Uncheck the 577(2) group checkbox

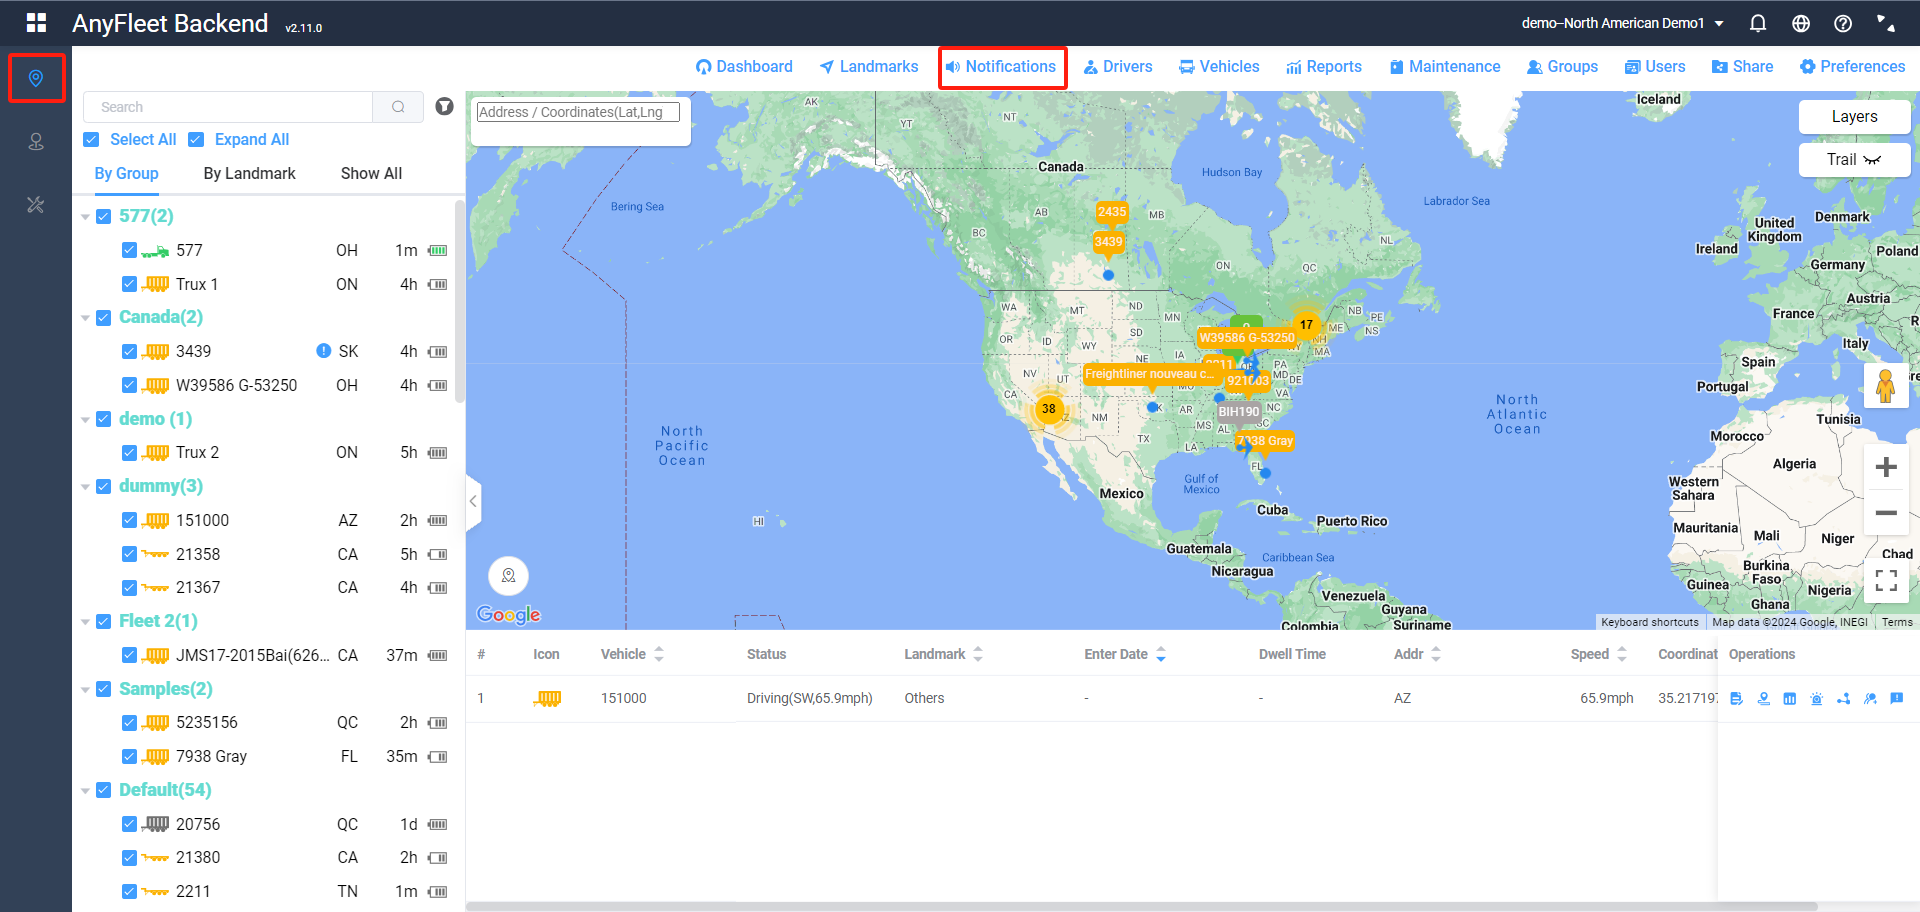[103, 216]
